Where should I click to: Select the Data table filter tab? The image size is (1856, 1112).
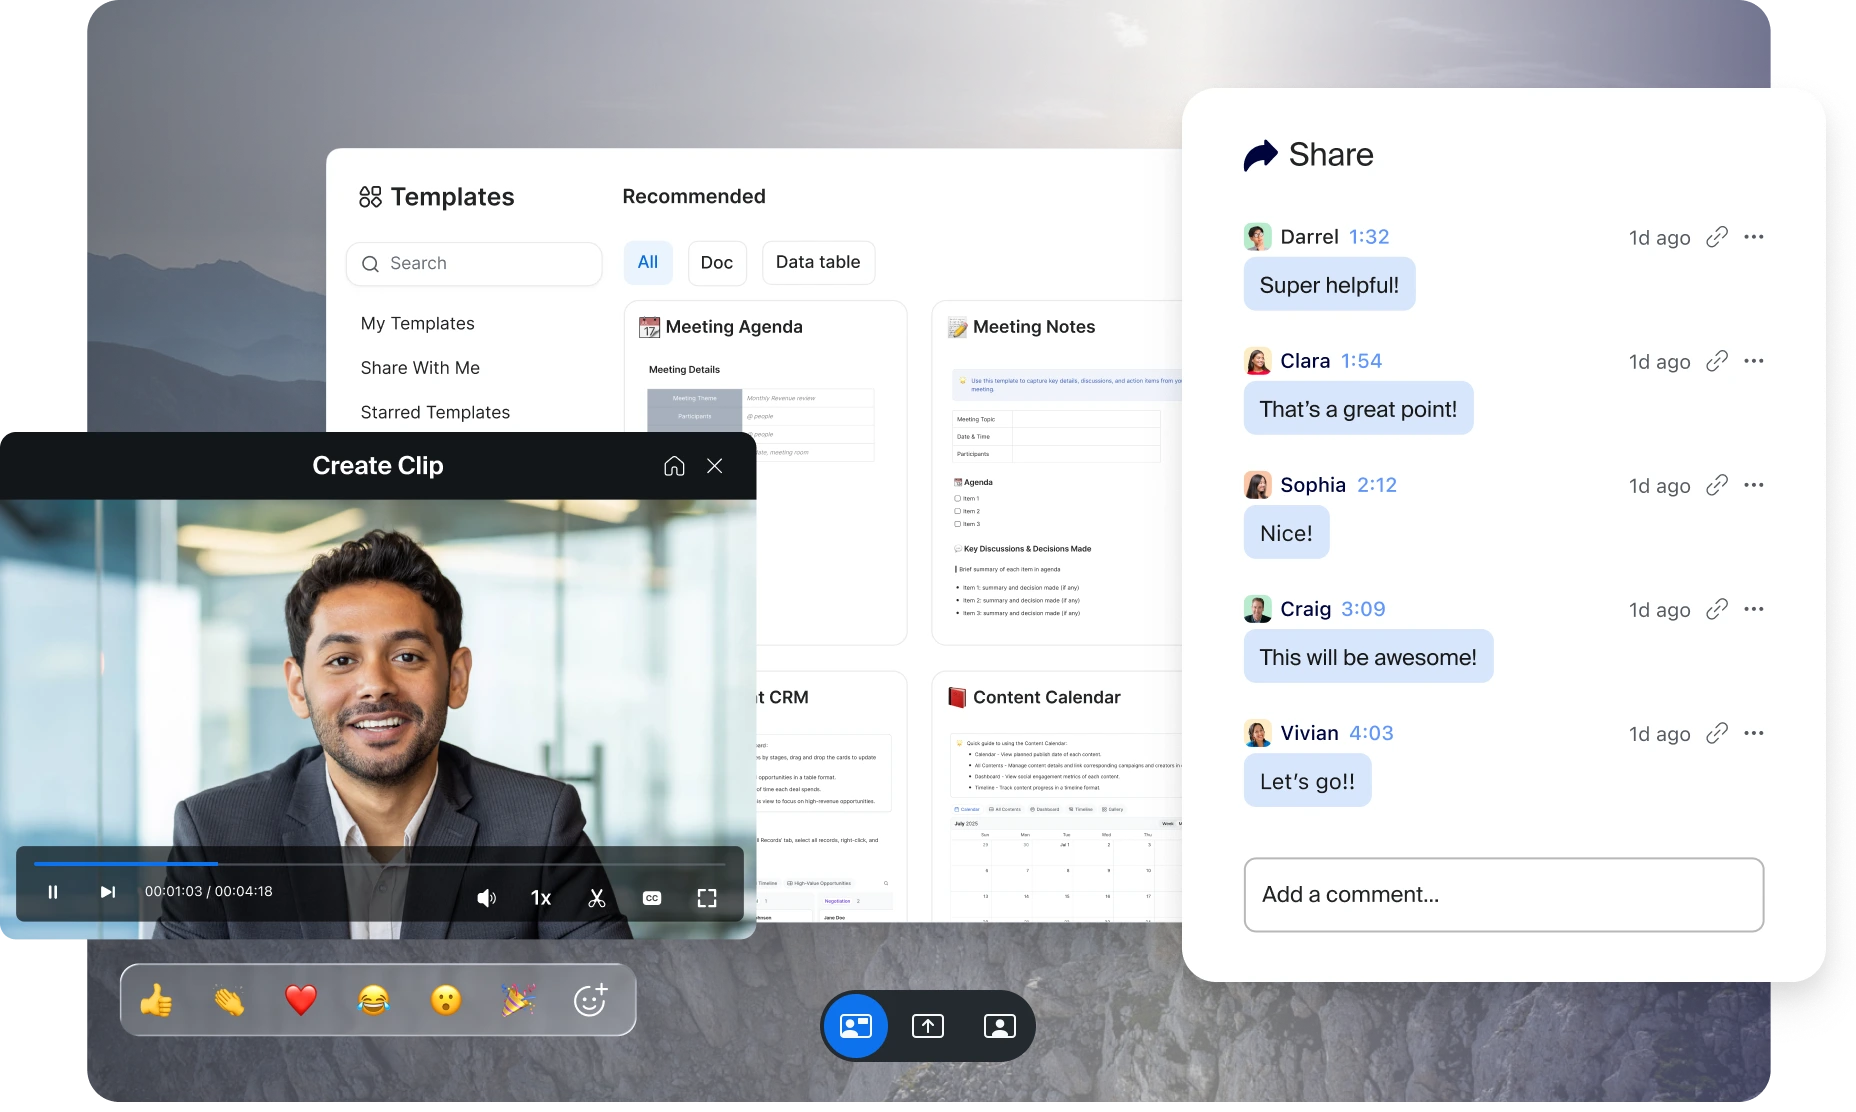click(x=818, y=262)
